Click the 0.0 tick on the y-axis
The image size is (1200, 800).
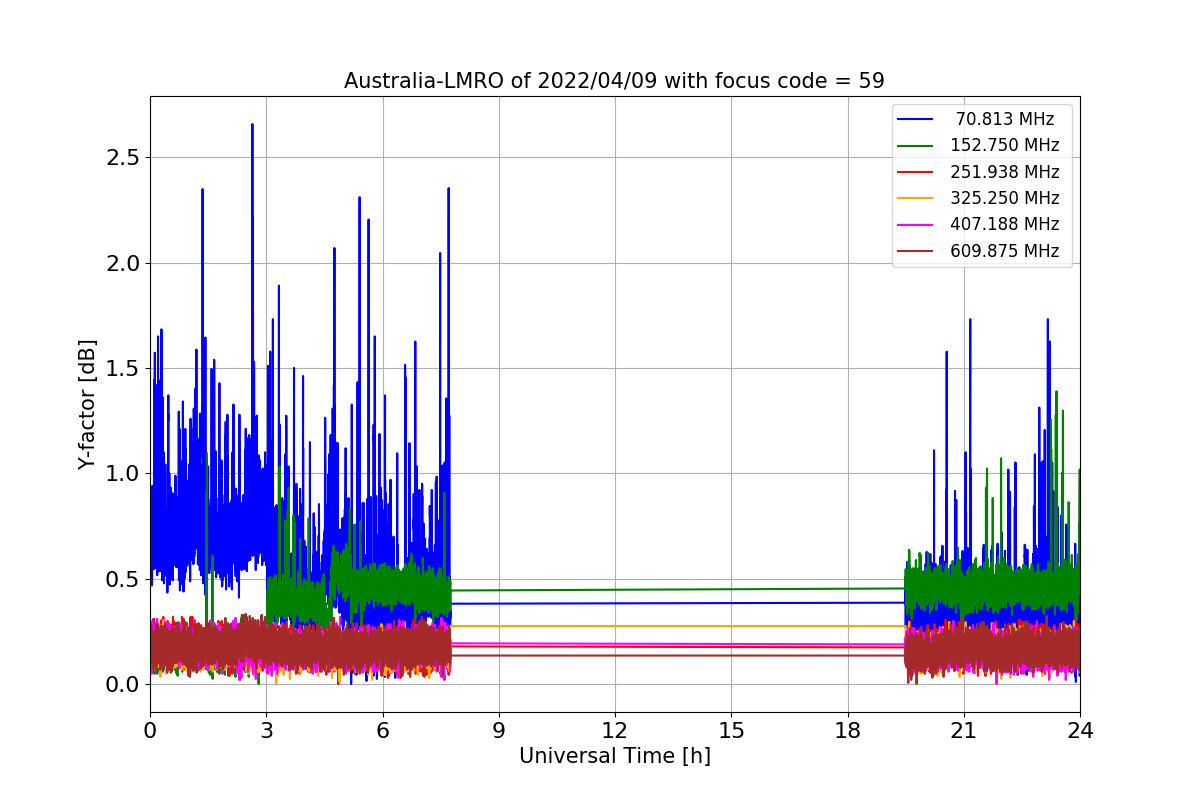click(124, 685)
